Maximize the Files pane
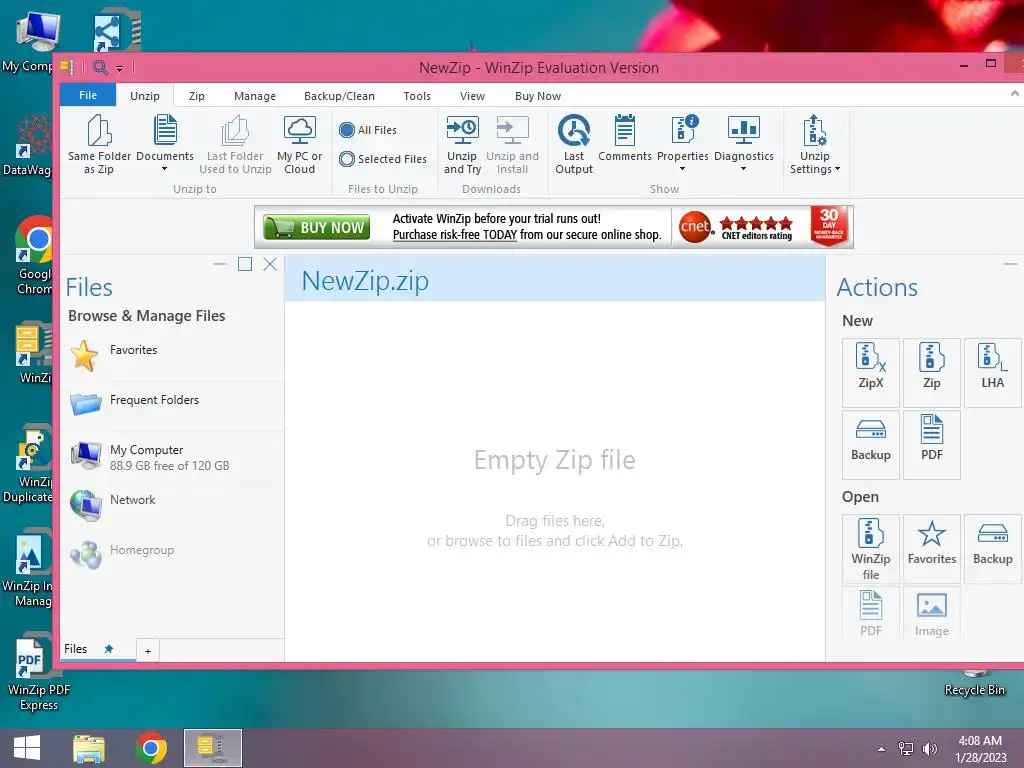The image size is (1024, 768). pos(245,264)
